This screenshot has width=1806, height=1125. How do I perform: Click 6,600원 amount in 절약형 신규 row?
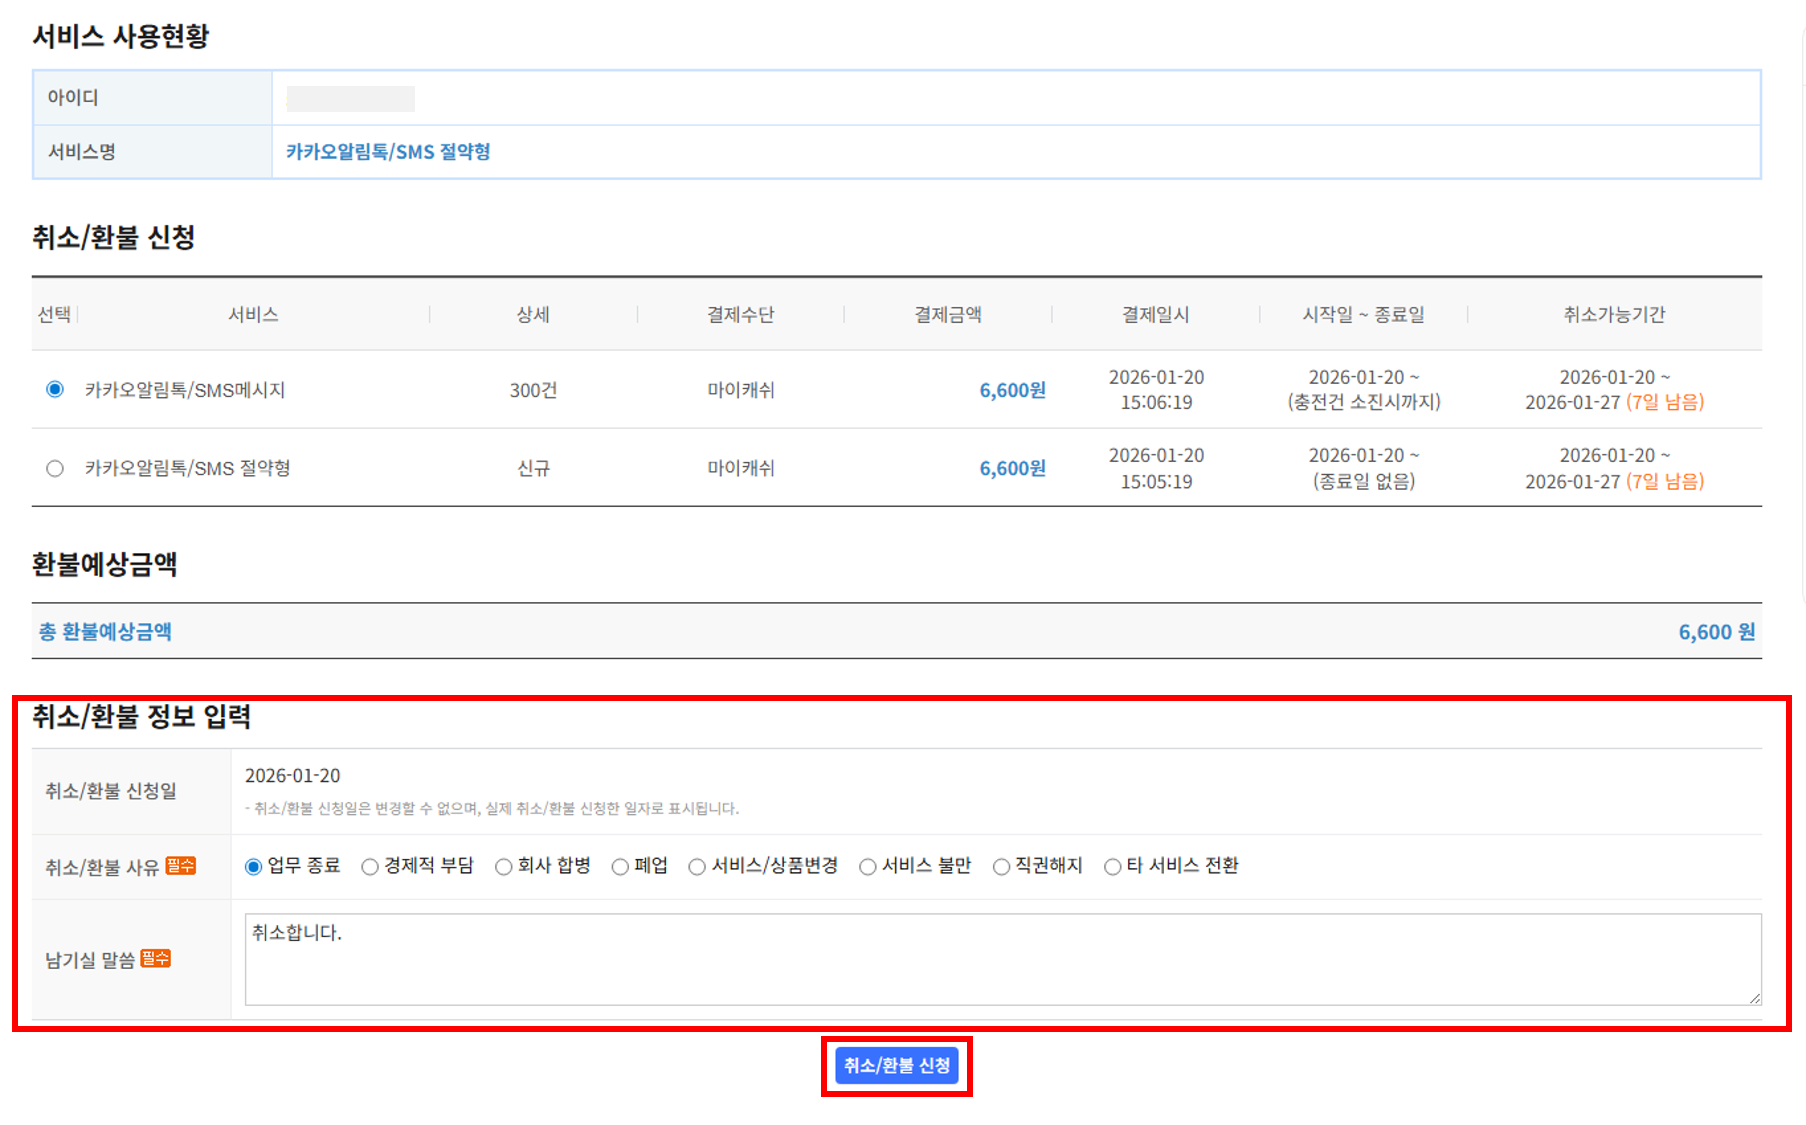[1012, 468]
